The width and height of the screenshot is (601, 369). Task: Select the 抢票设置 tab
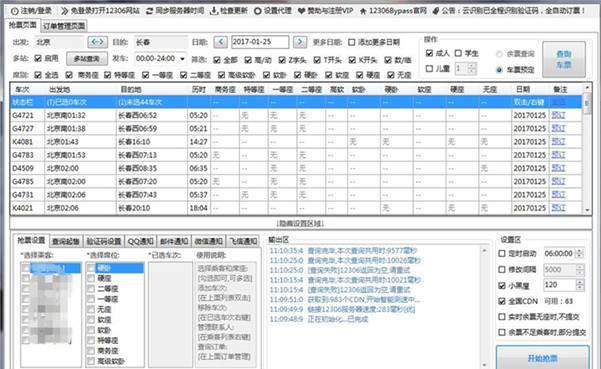click(31, 240)
